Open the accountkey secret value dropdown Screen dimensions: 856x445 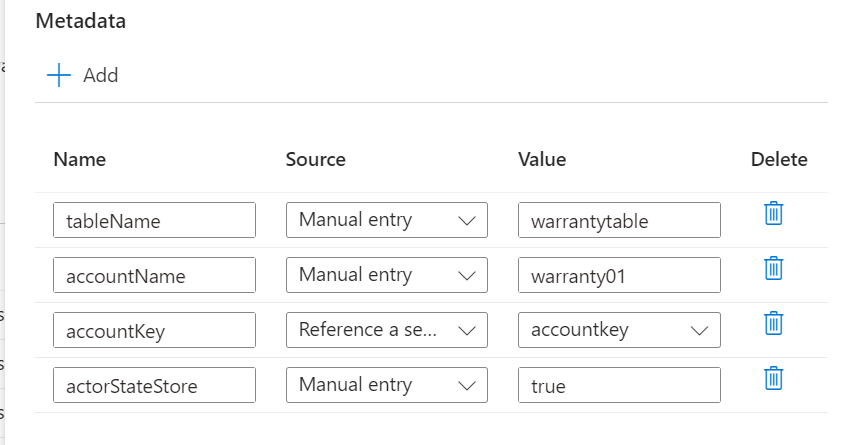point(619,330)
